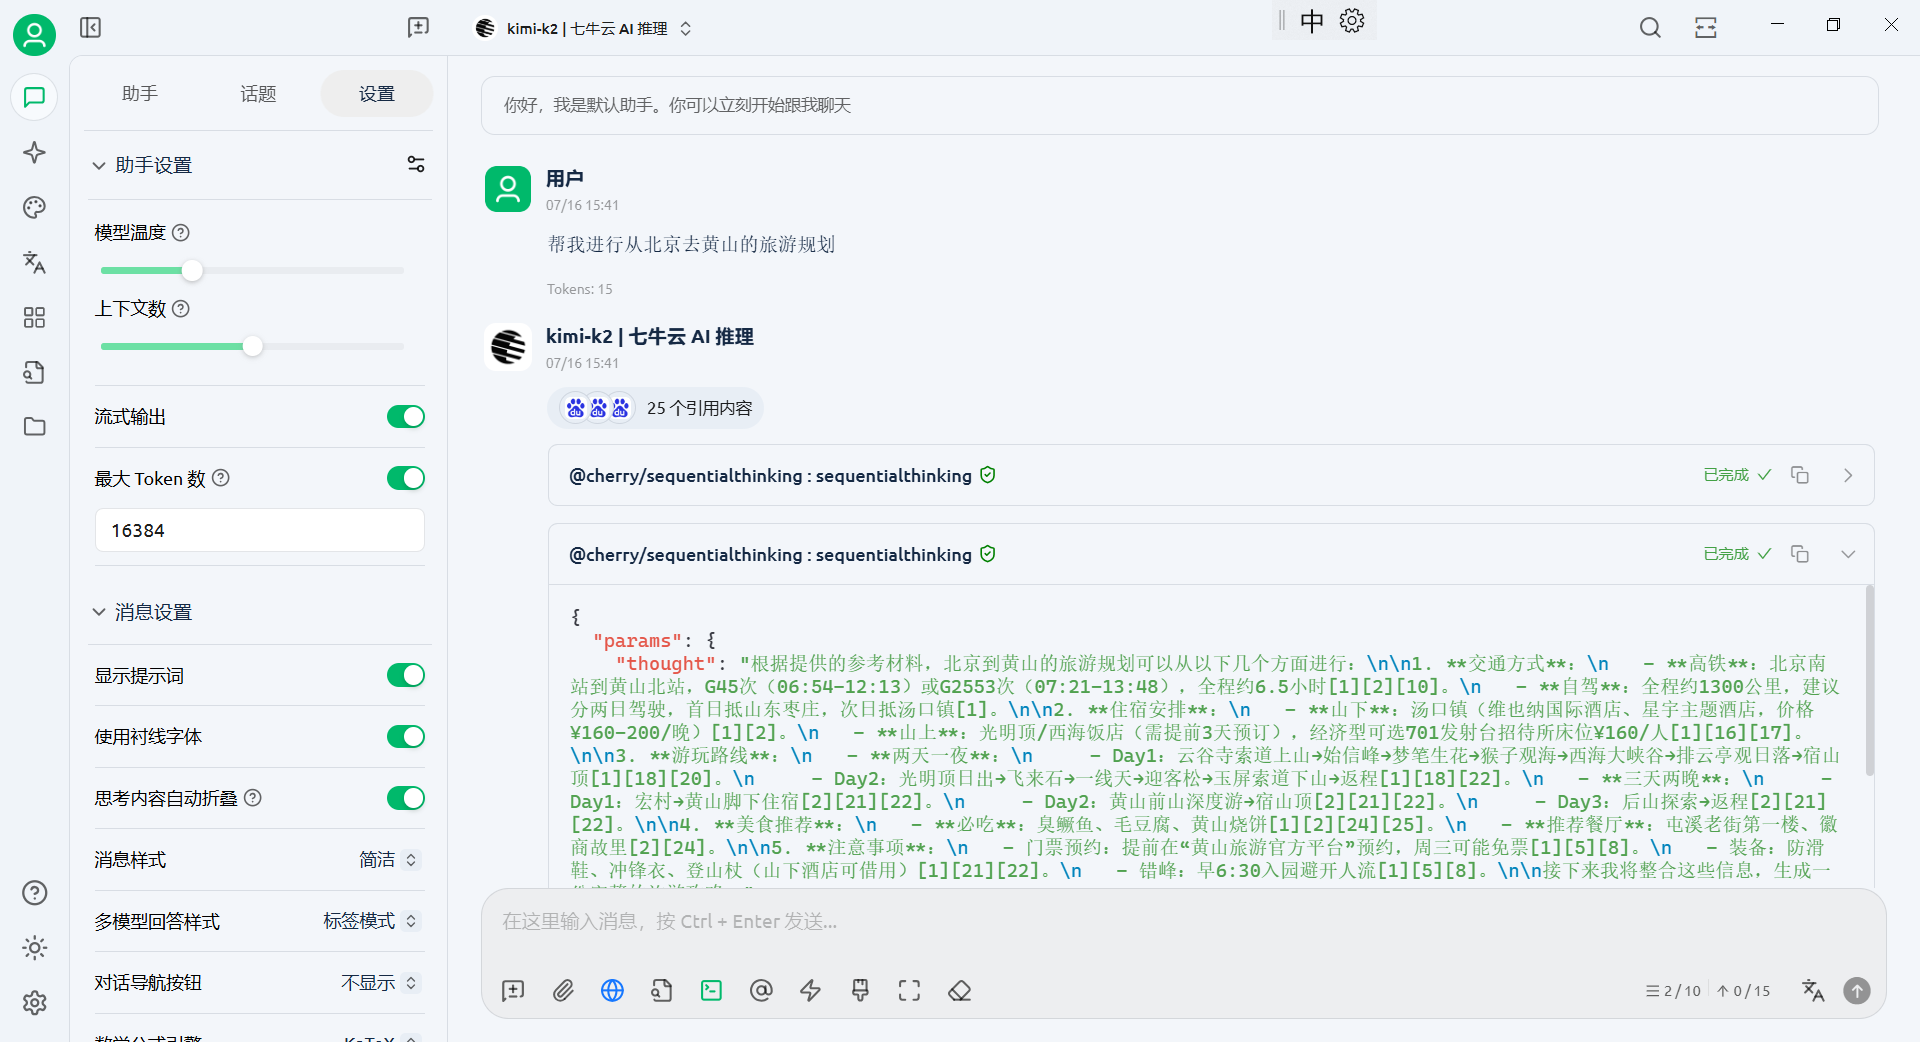Viewport: 1920px width, 1042px height.
Task: Turn off the 显示提示词 switch
Action: pyautogui.click(x=406, y=675)
